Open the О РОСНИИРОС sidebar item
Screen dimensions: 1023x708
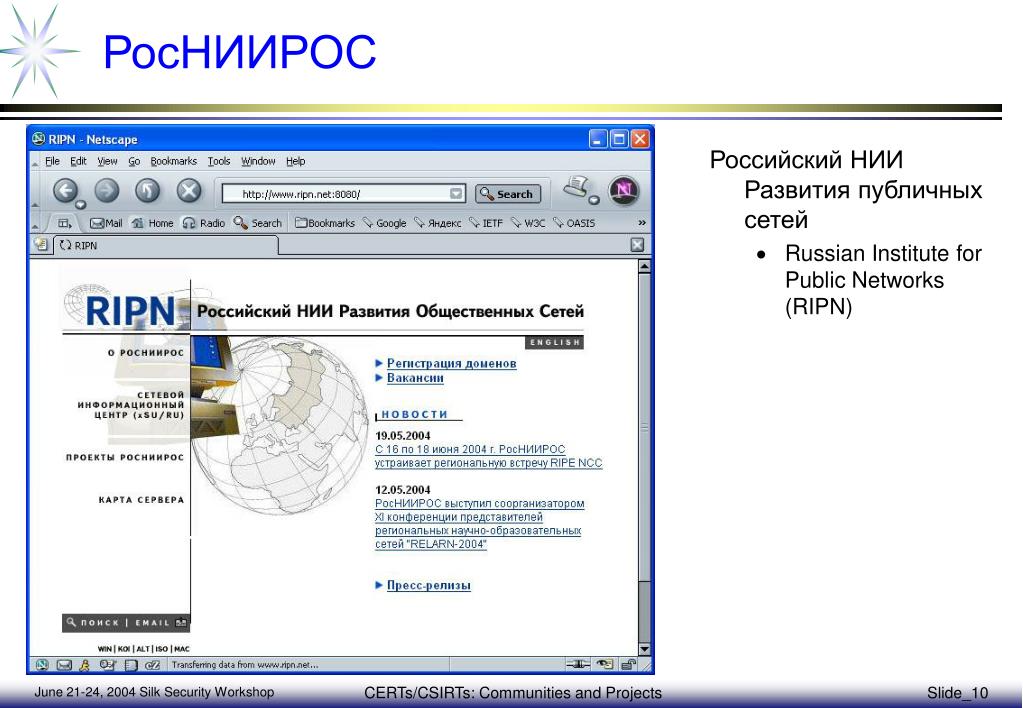click(146, 352)
